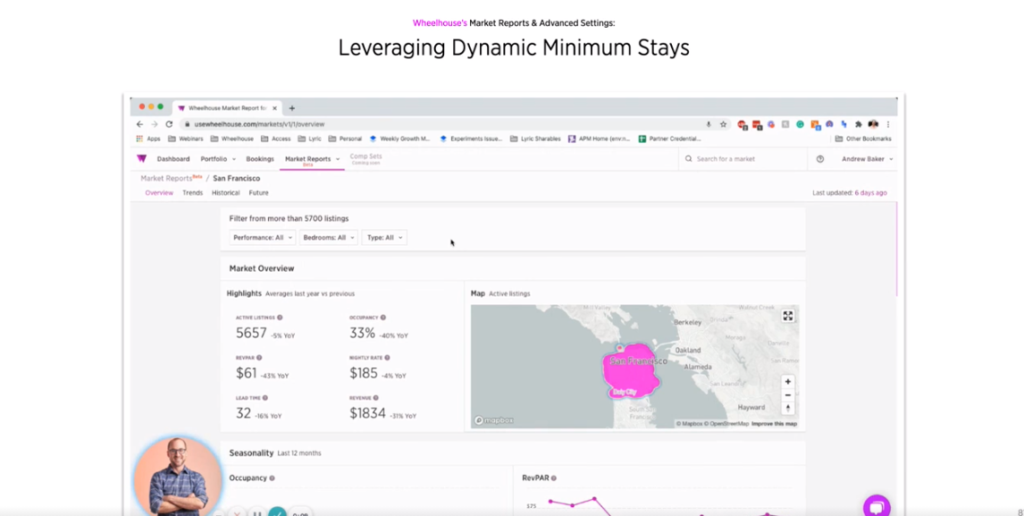
Task: Click the Wheelhouse logo in the navbar
Action: click(x=142, y=159)
